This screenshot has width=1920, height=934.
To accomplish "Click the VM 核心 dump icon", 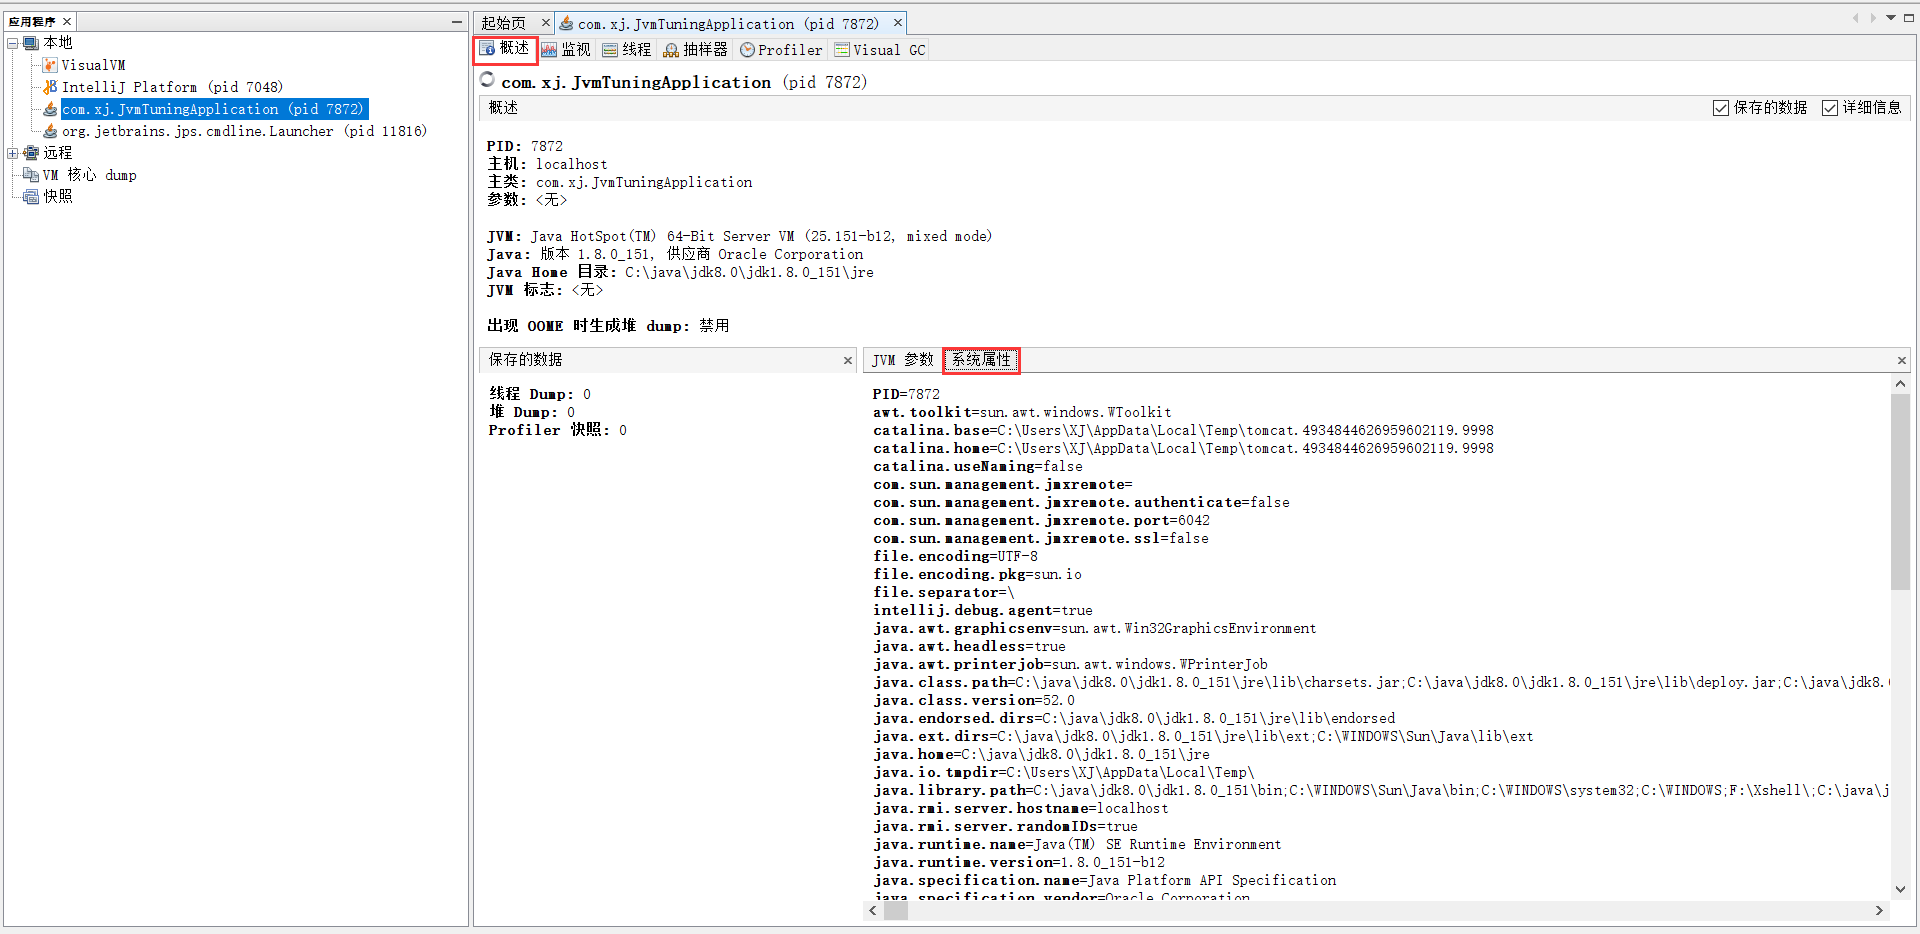I will click(x=31, y=175).
